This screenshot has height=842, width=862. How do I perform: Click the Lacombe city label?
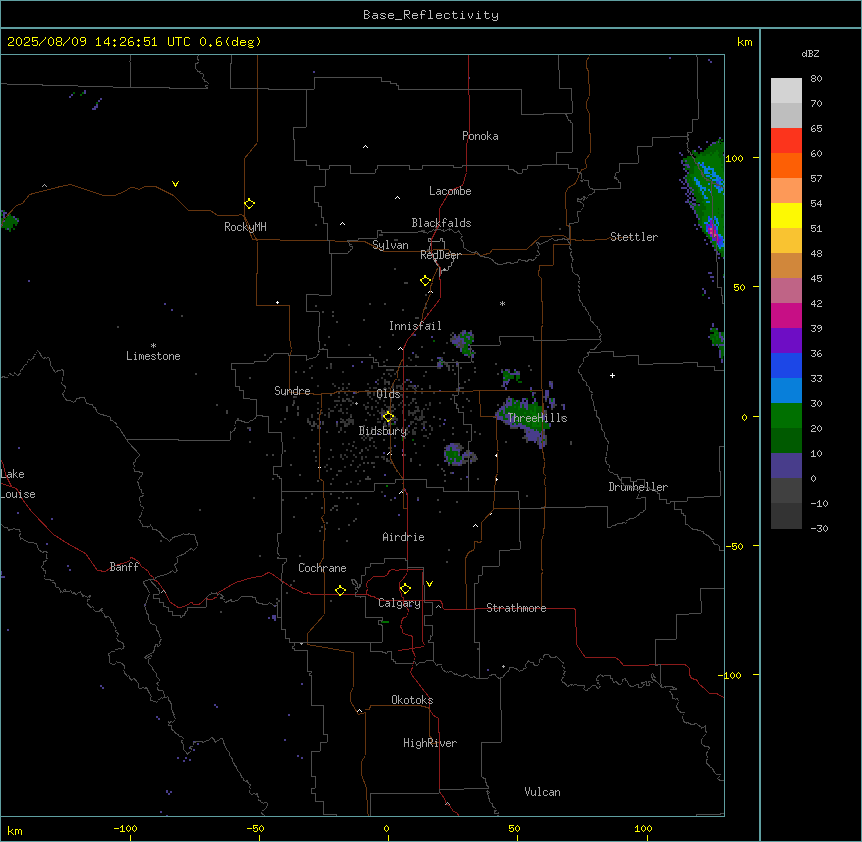450,191
